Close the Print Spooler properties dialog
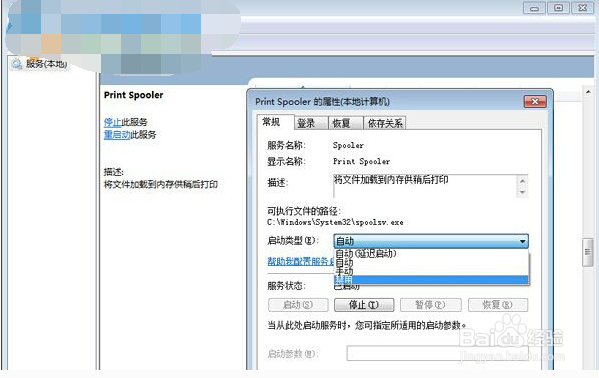This screenshot has height=378, width=599. coord(535,102)
